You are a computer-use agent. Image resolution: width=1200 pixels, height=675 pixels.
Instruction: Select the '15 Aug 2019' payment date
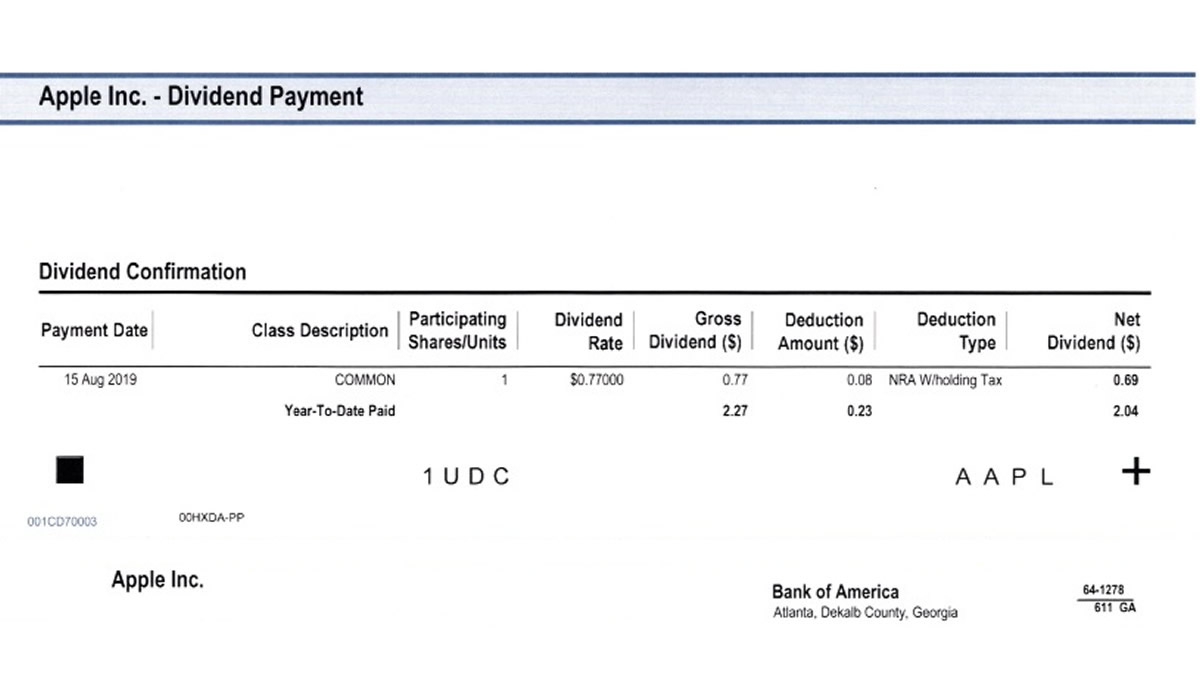[100, 380]
